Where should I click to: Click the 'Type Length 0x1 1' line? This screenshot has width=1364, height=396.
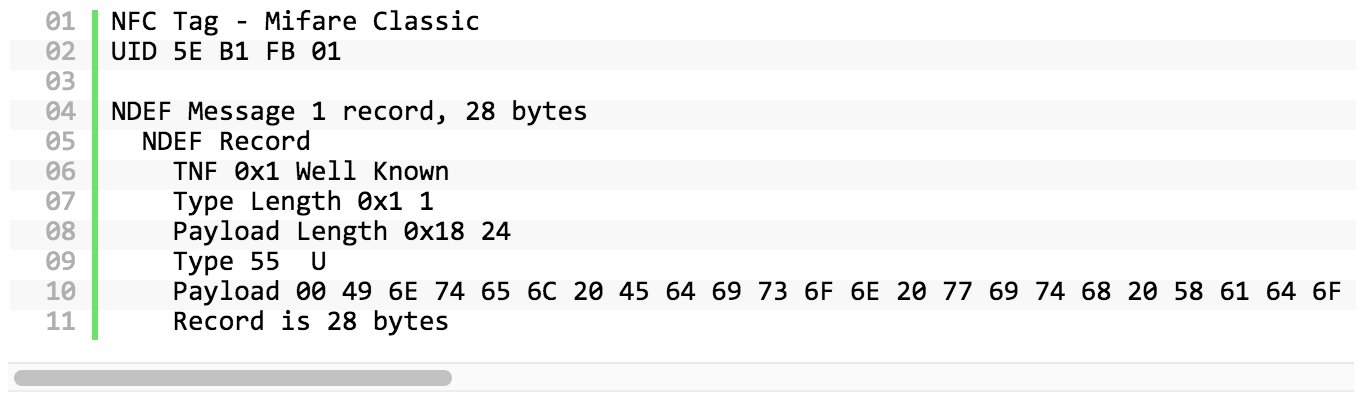pos(303,201)
